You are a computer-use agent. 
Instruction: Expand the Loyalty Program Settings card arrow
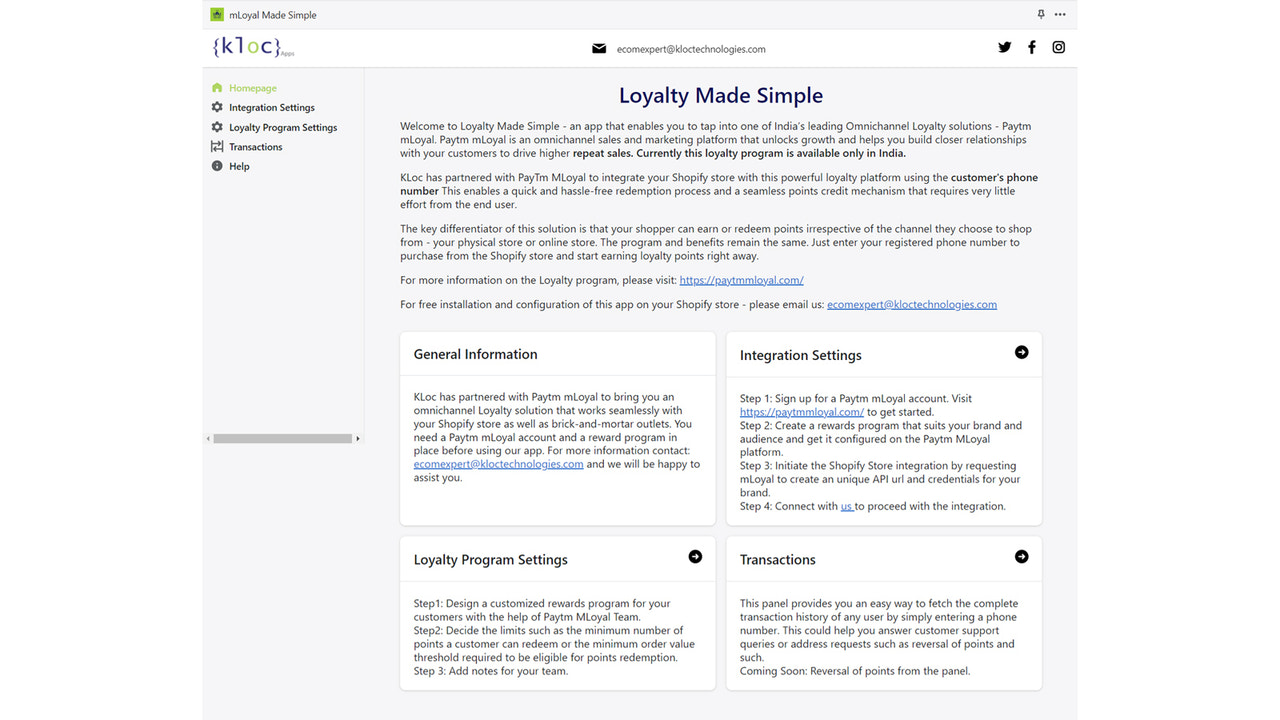click(695, 556)
